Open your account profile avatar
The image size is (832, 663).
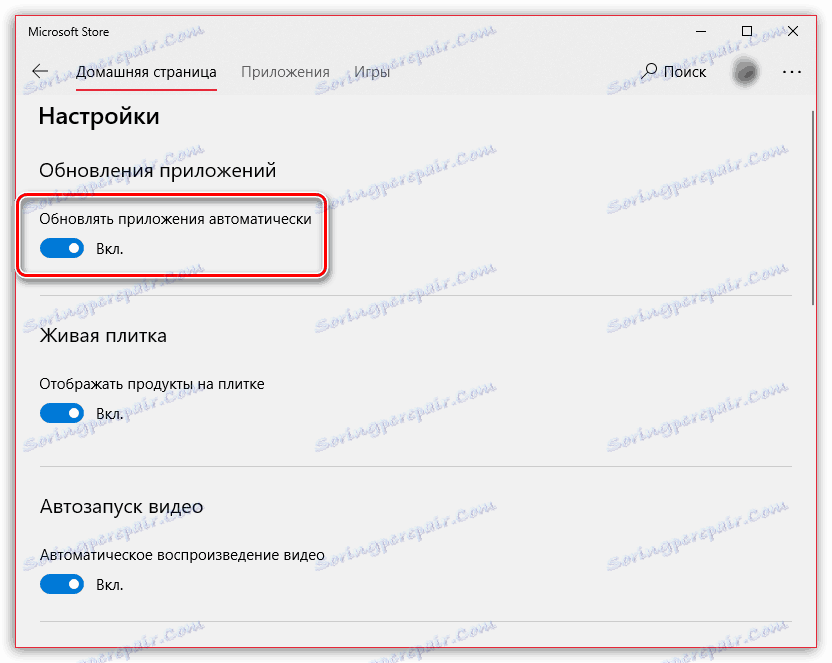pyautogui.click(x=745, y=71)
